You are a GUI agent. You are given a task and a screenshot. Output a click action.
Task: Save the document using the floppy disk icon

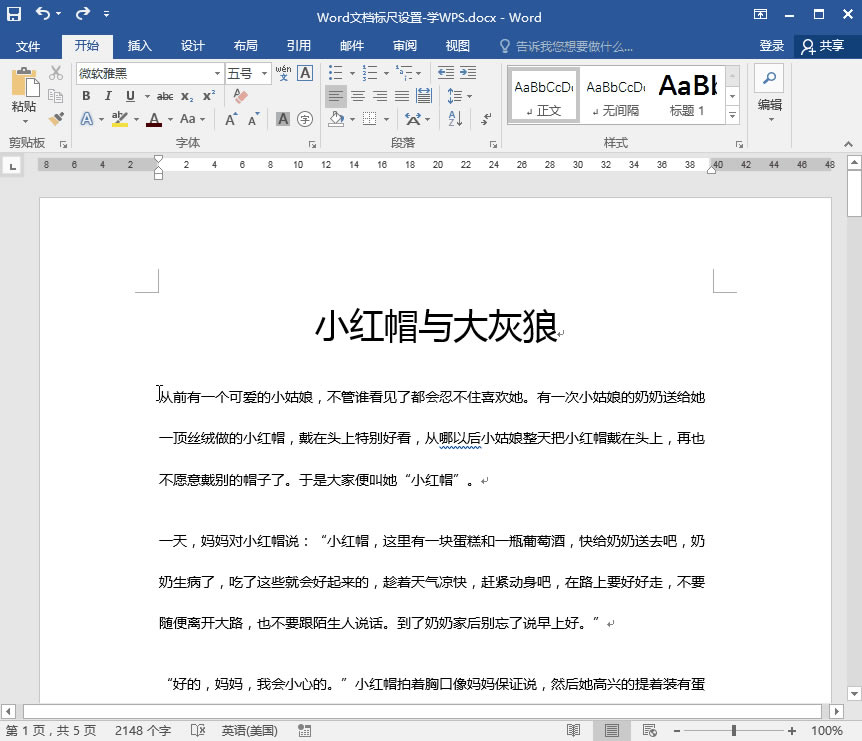click(14, 16)
